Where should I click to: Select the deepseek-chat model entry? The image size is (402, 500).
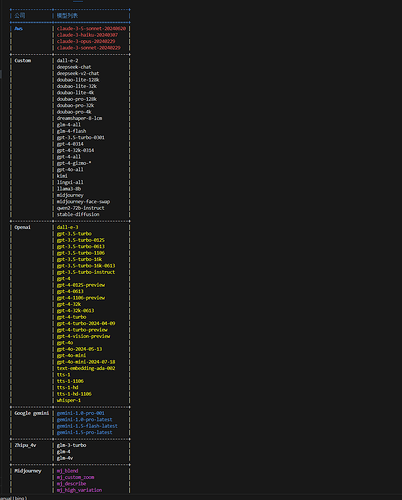click(x=74, y=67)
